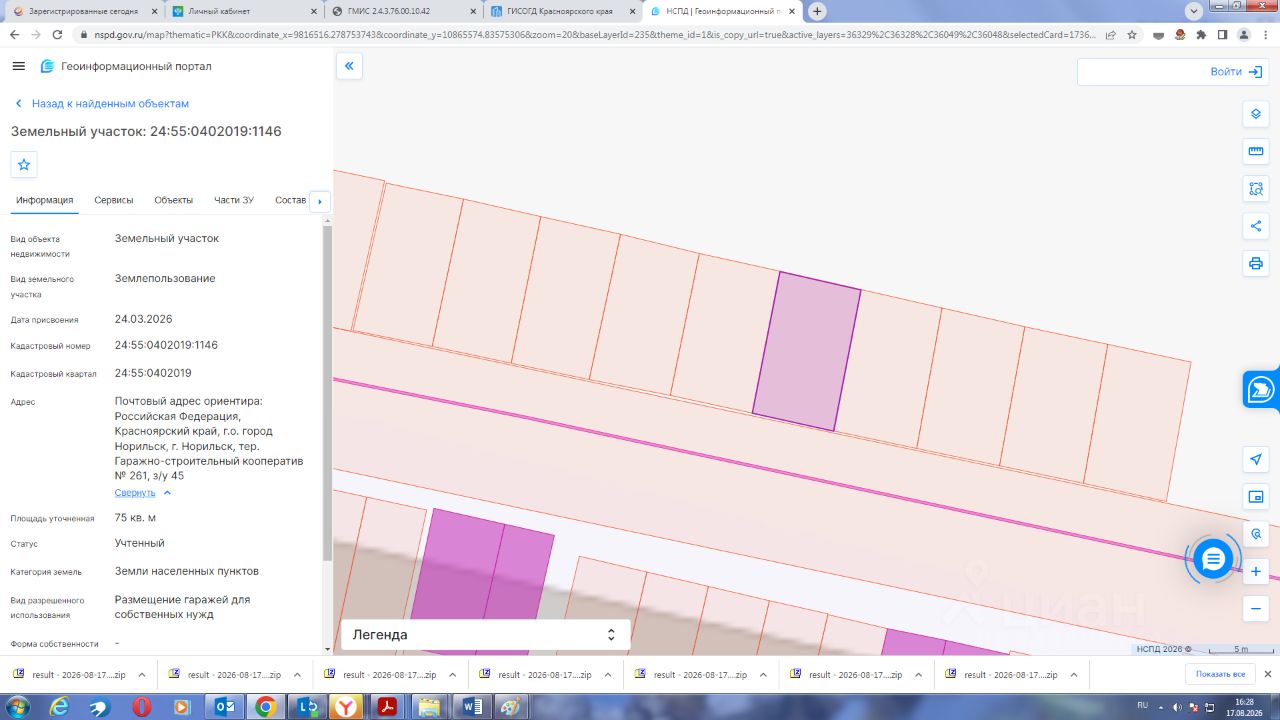This screenshot has height=720, width=1280.
Task: Select the ruler measurement tool
Action: (x=1256, y=152)
